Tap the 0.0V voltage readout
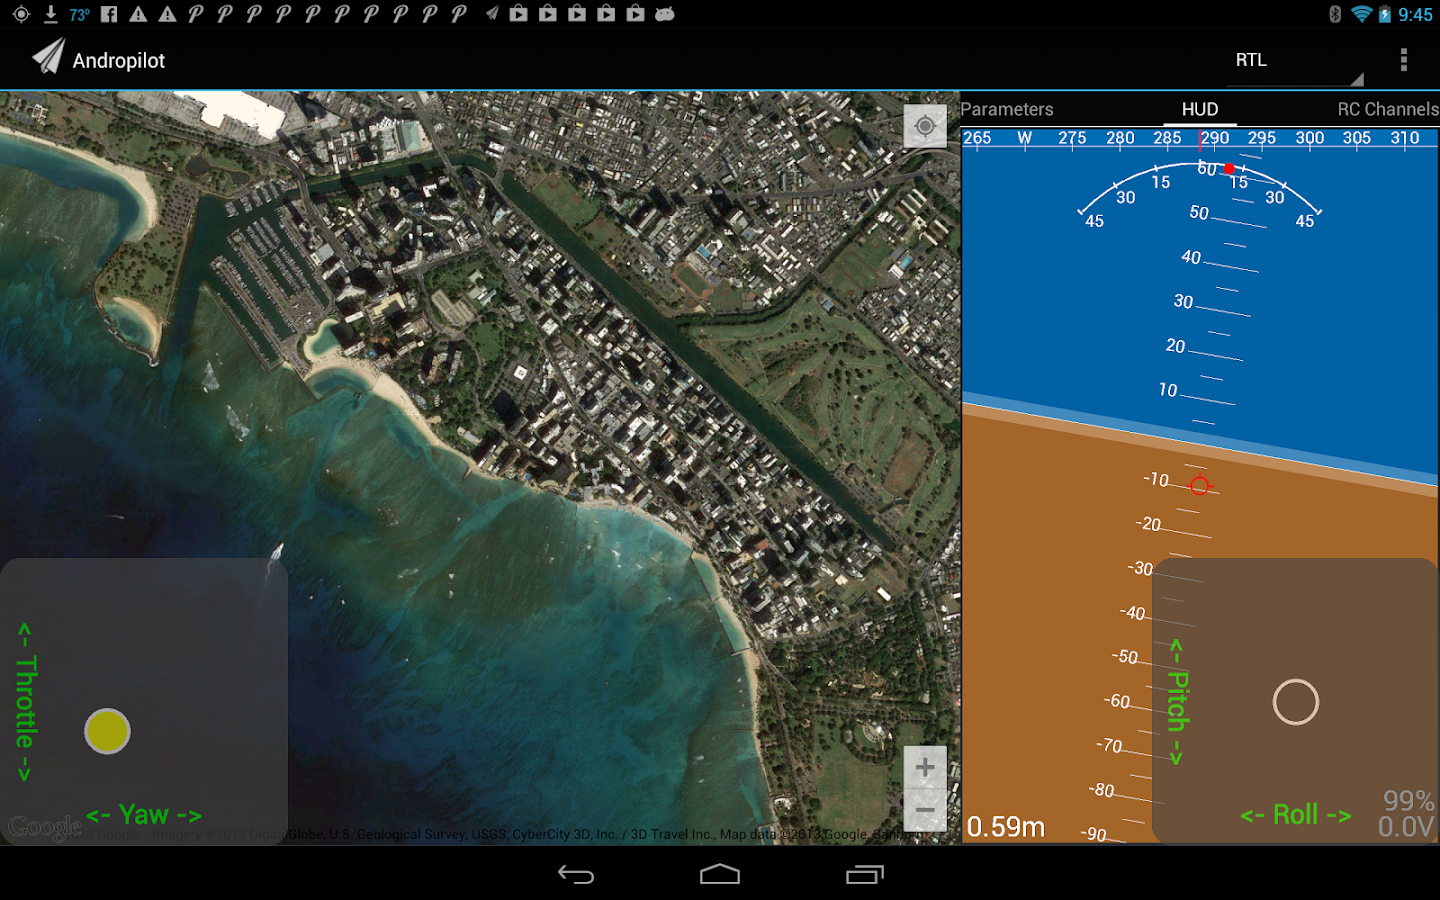The height and width of the screenshot is (900, 1440). coord(1406,827)
